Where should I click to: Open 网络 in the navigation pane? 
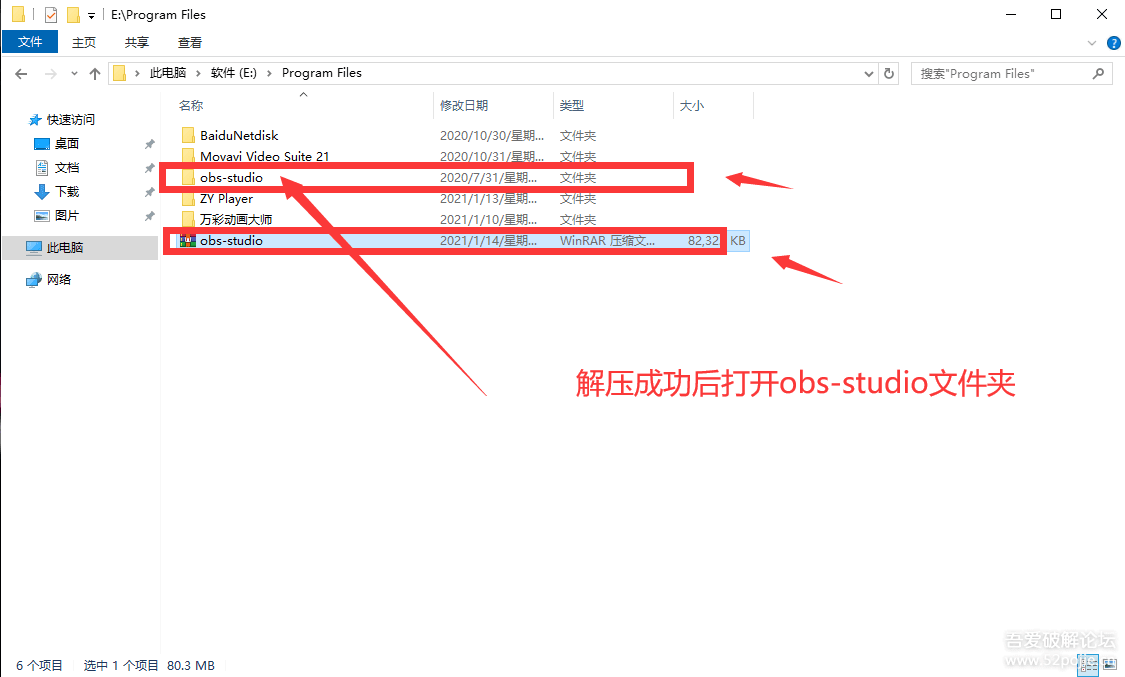(59, 280)
